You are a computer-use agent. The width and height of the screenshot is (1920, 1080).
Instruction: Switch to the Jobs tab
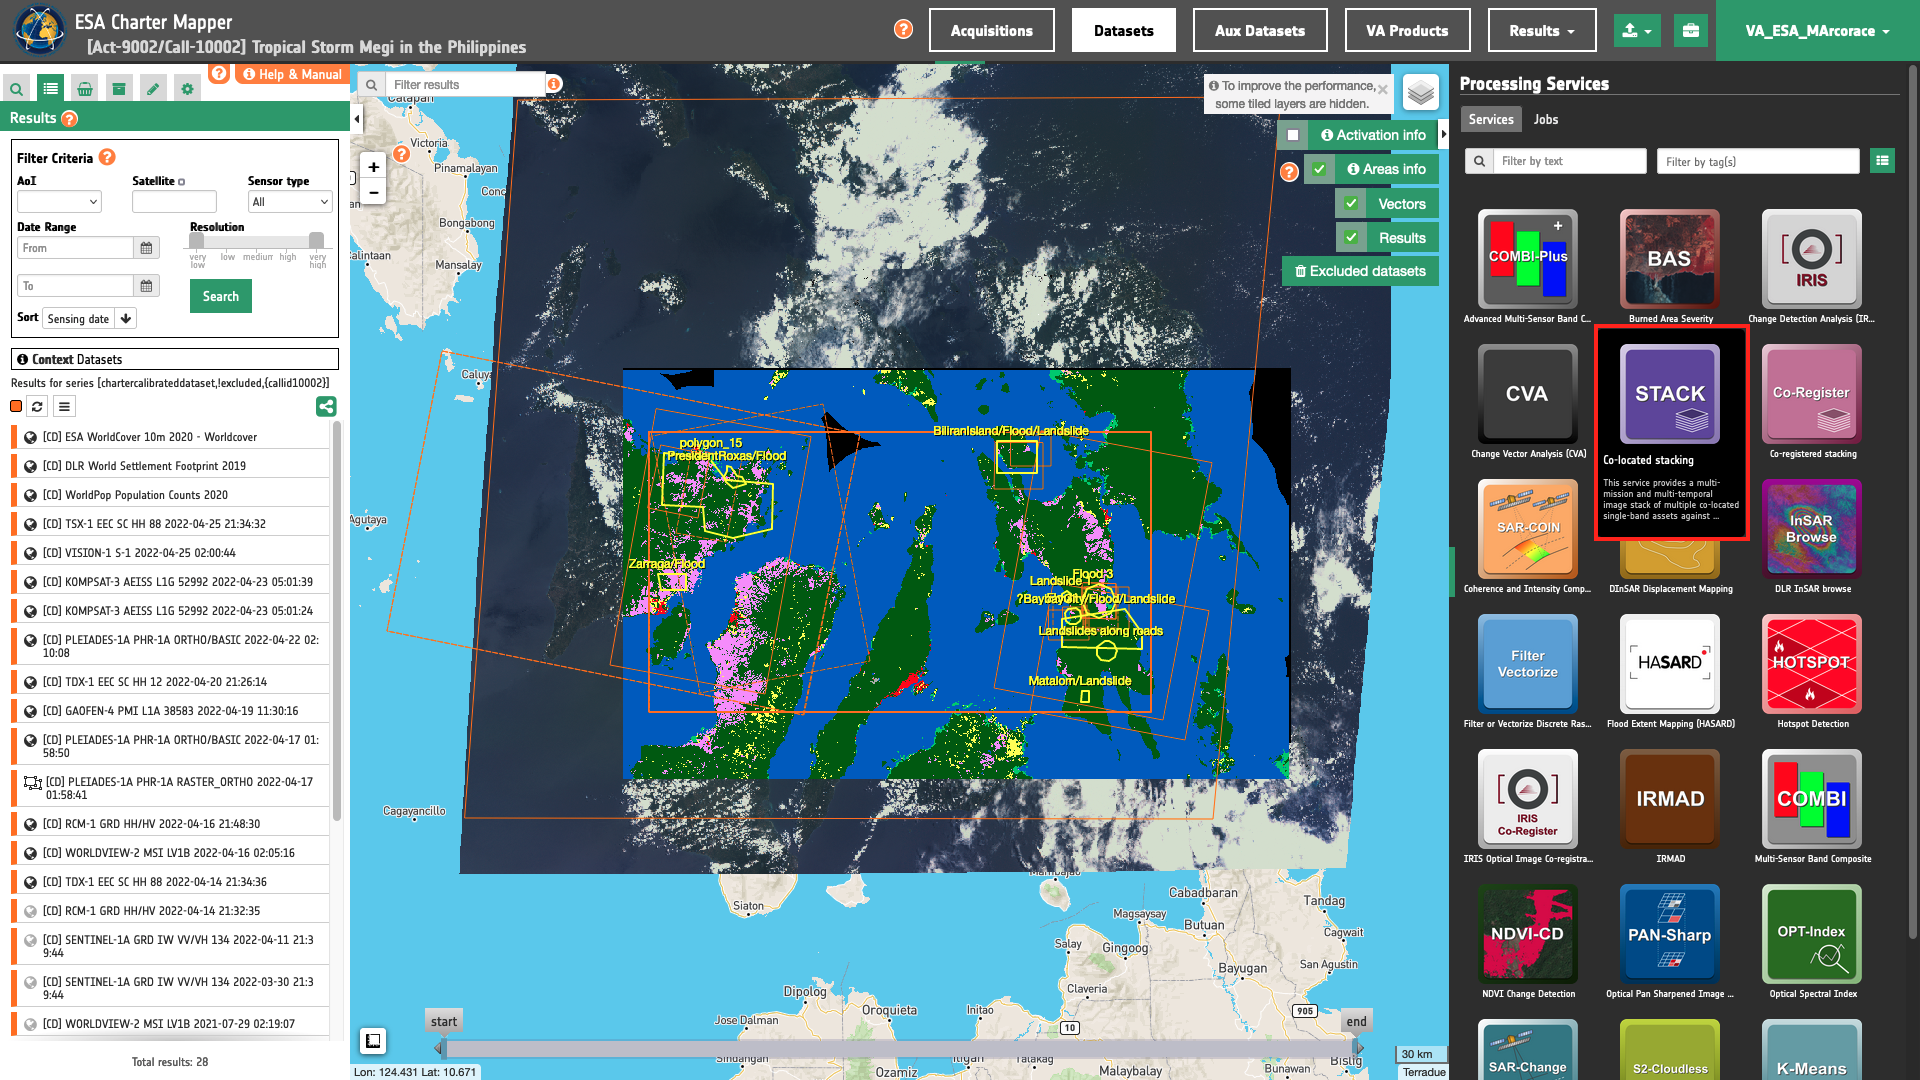[x=1545, y=119]
